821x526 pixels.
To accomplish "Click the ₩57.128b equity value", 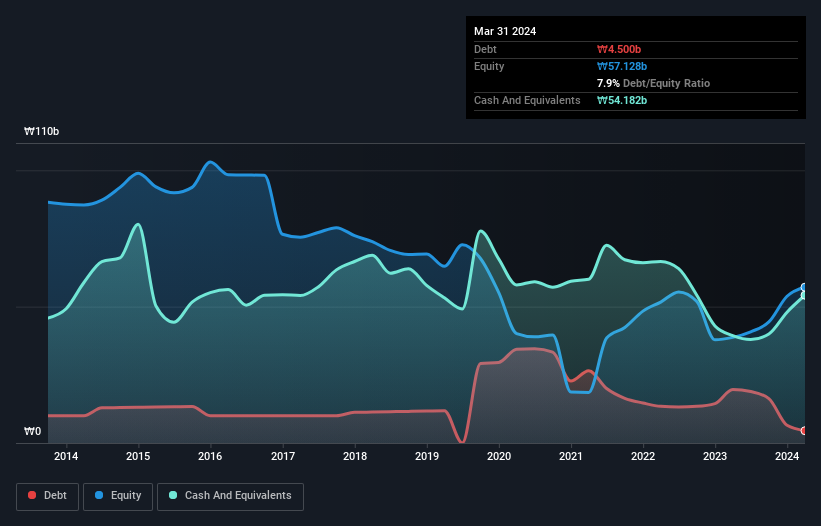I will coord(622,66).
